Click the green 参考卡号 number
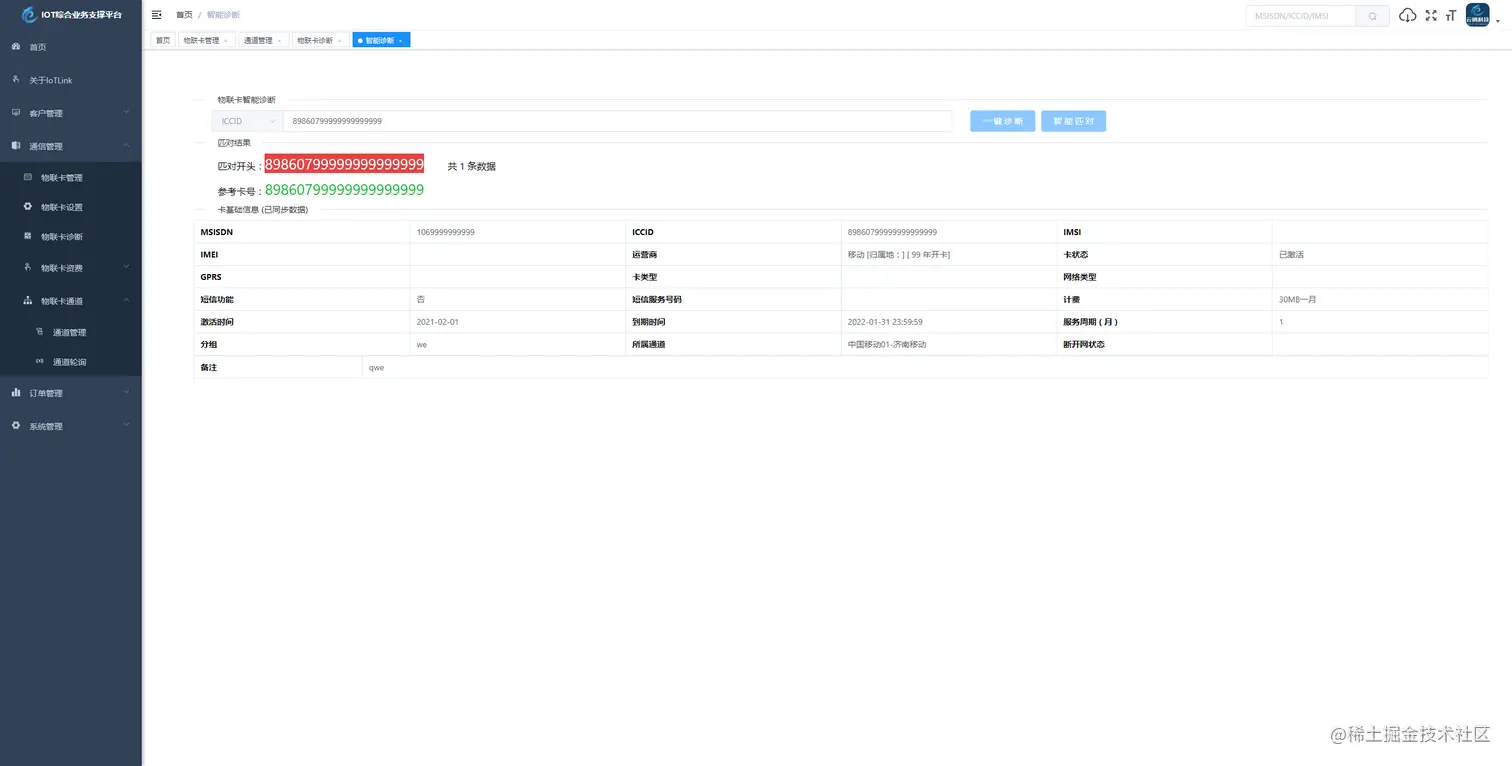The width and height of the screenshot is (1512, 766). click(x=344, y=190)
